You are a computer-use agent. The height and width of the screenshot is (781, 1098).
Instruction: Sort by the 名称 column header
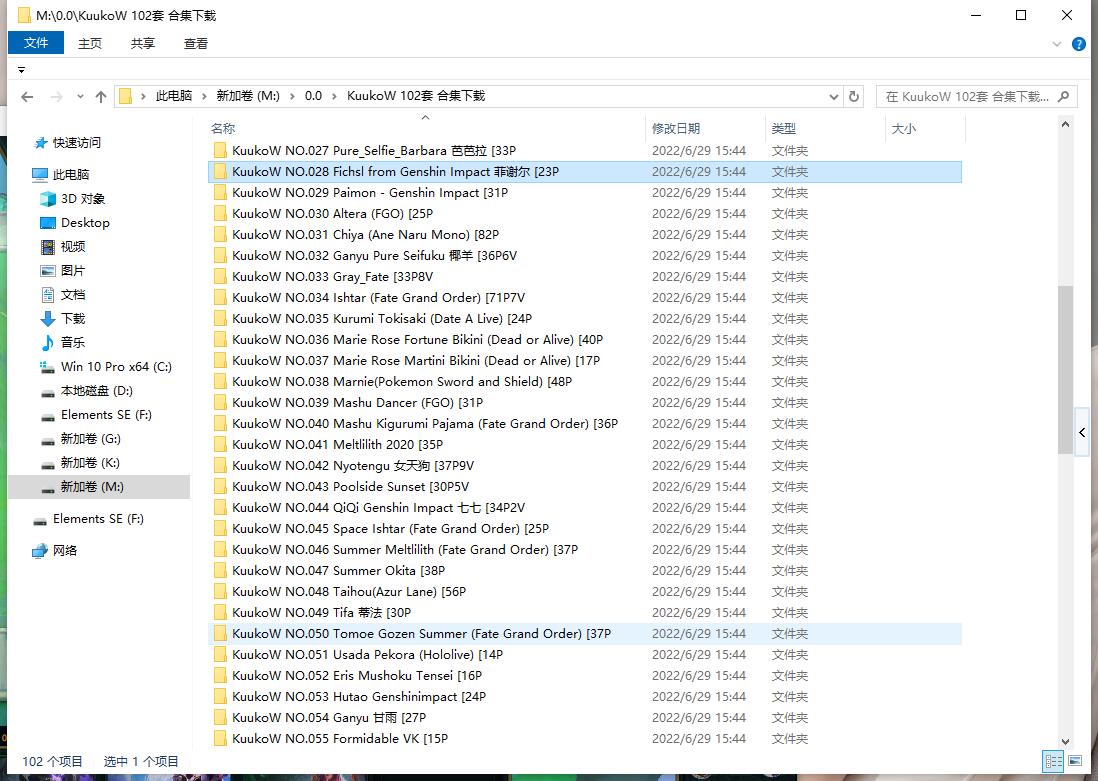[223, 128]
